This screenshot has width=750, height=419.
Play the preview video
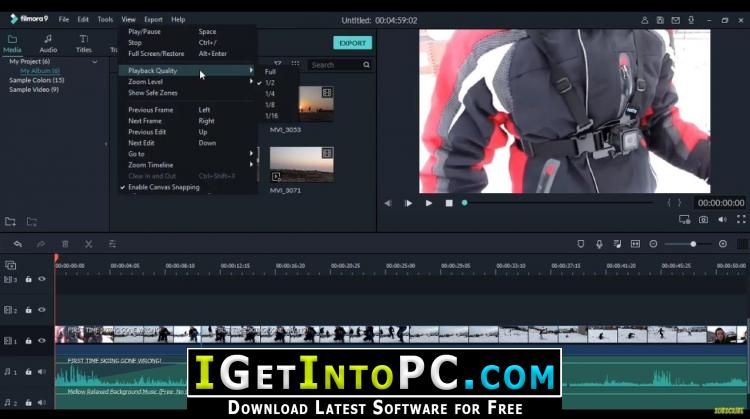pos(429,203)
